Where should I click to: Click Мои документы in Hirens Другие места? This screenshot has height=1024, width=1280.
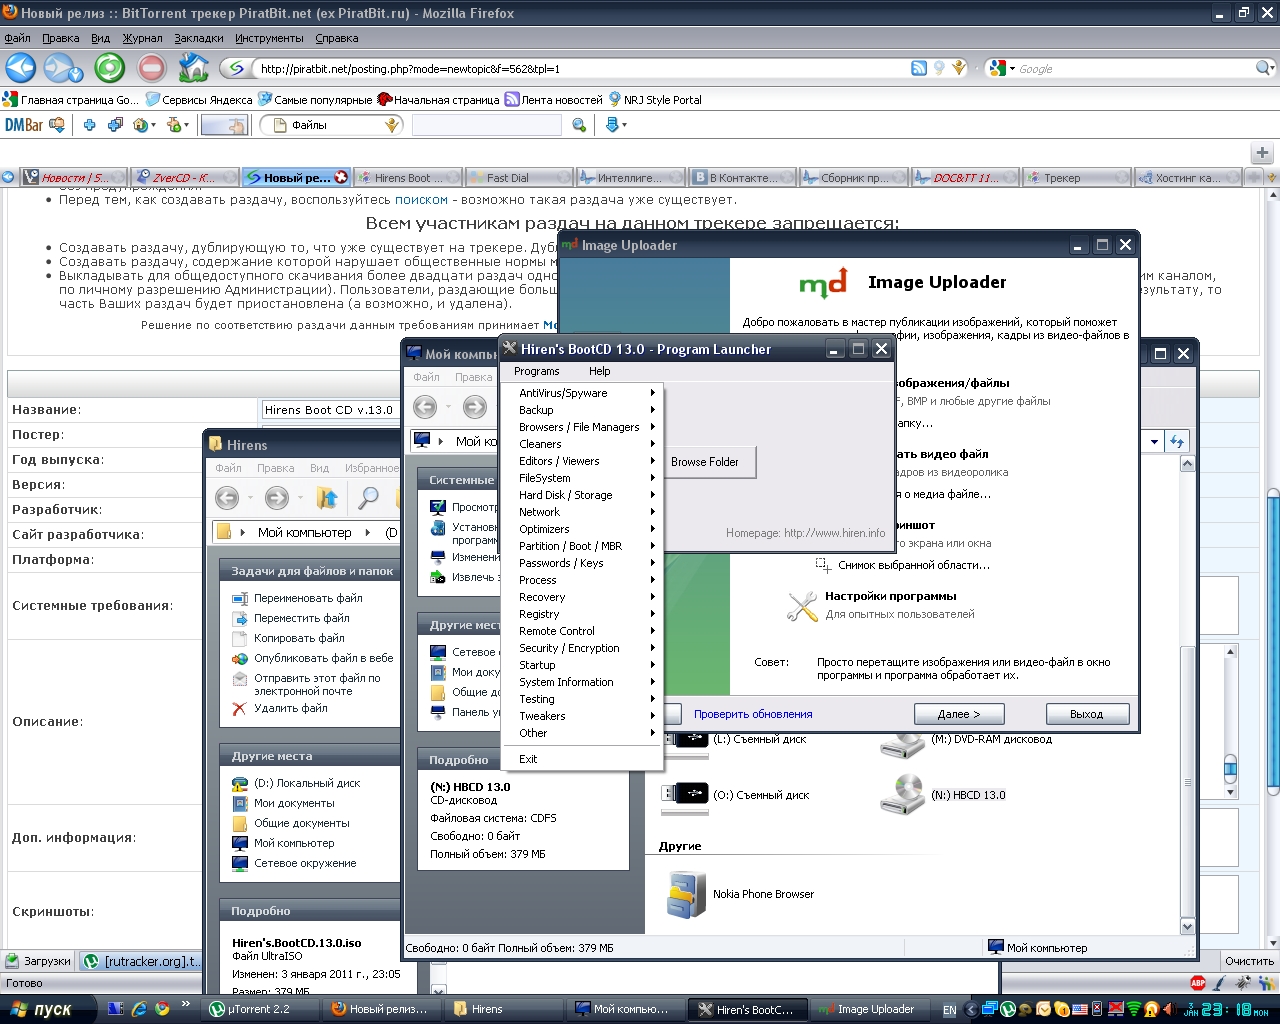coord(294,803)
